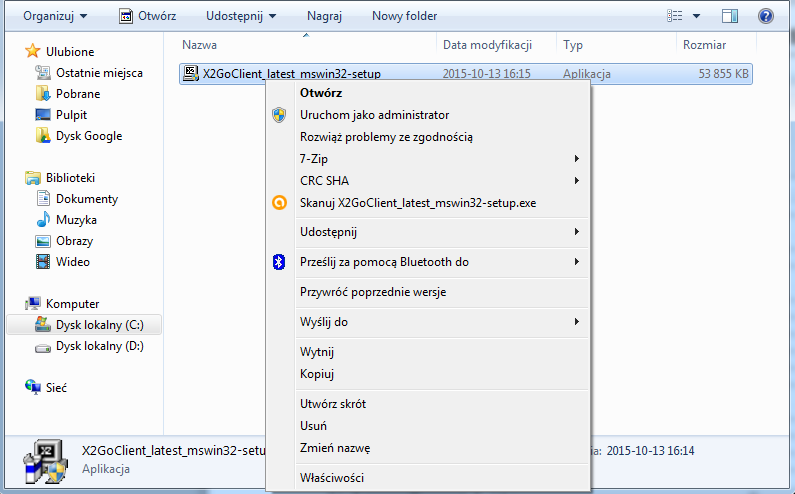Open the view options dropdown arrow
Viewport: 795px width, 494px height.
[697, 16]
